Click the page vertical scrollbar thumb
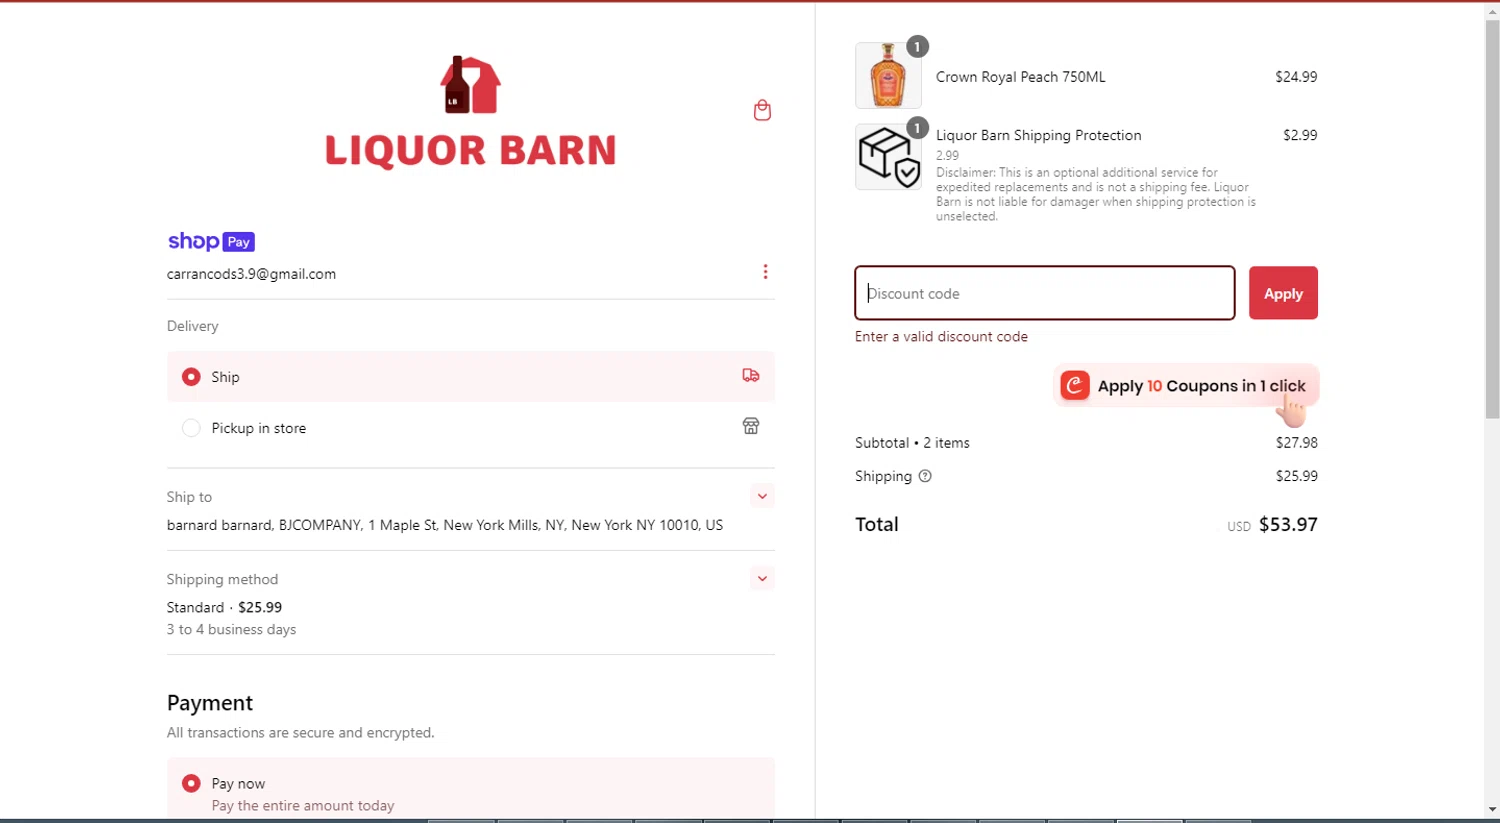1500x823 pixels. pos(1492,219)
